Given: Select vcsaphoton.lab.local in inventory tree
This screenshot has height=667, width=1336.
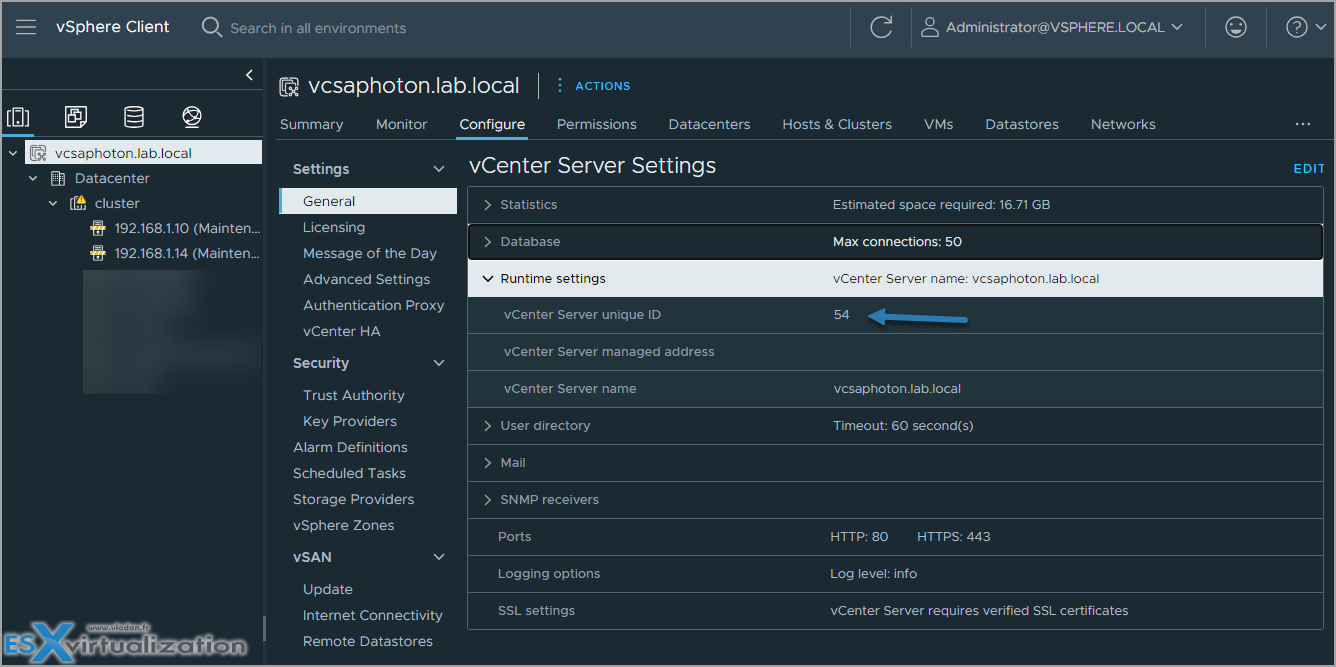Looking at the screenshot, I should click(x=123, y=153).
